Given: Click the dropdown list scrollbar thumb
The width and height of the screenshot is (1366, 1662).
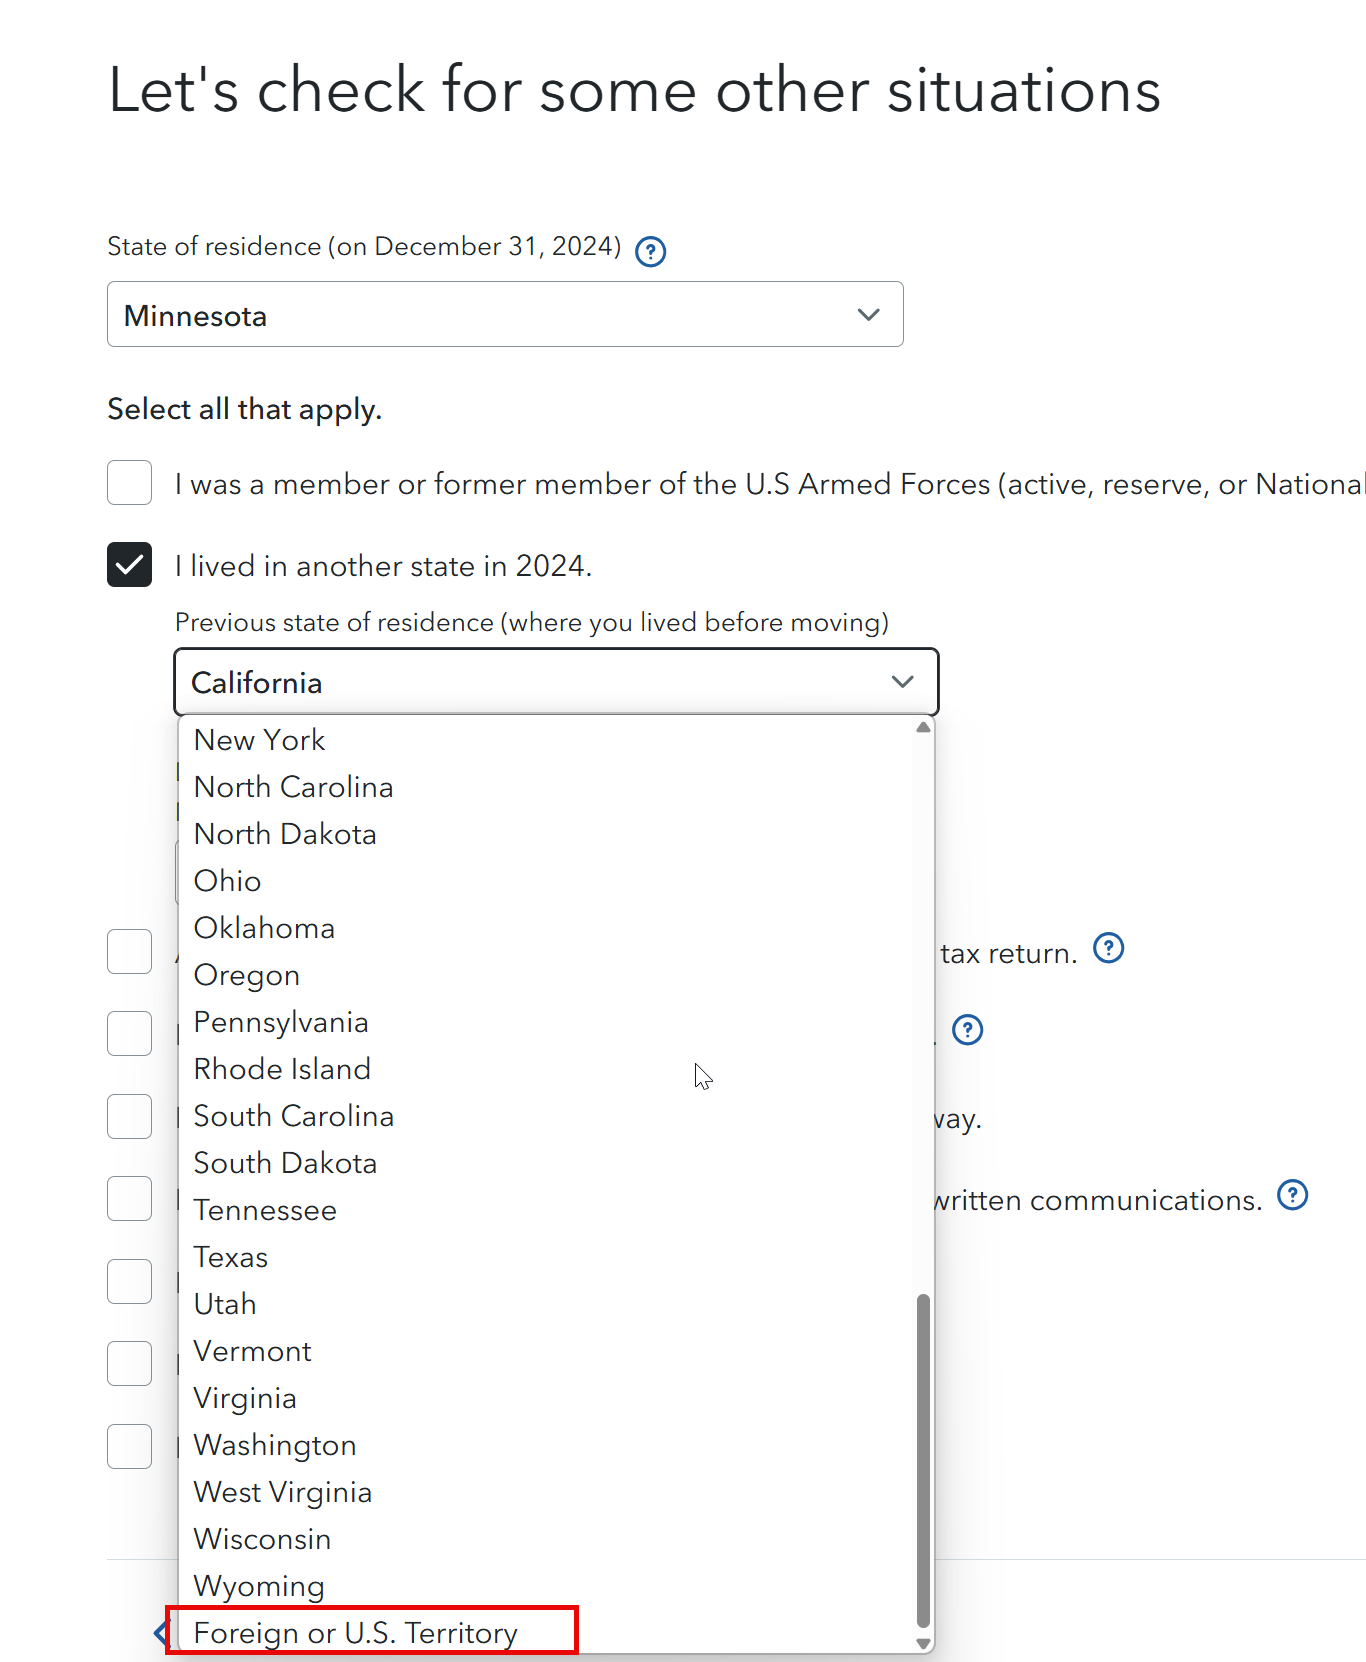Looking at the screenshot, I should pyautogui.click(x=923, y=1460).
